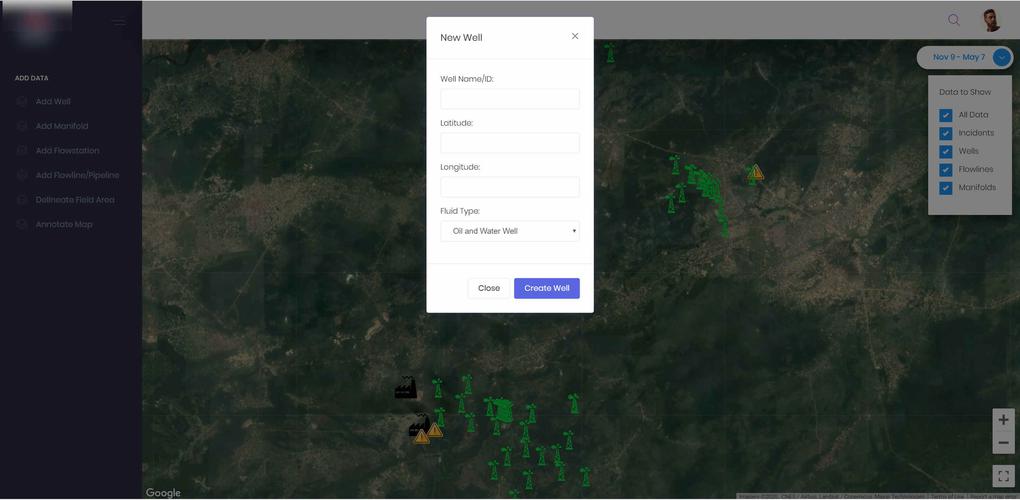The height and width of the screenshot is (500, 1020).
Task: Click the Close button in dialog
Action: point(489,288)
